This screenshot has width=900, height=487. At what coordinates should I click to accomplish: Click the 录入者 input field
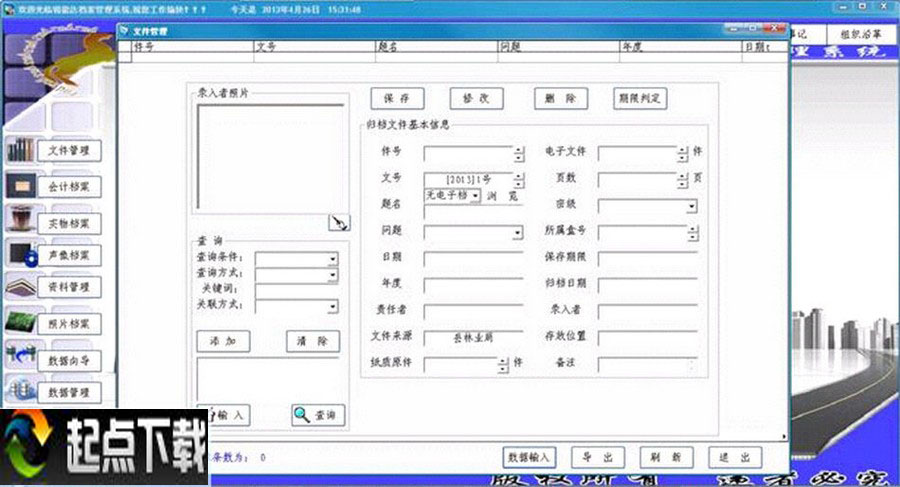point(647,312)
